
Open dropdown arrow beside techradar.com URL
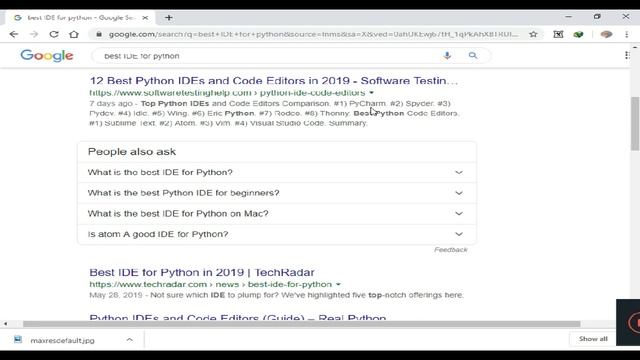tap(338, 284)
